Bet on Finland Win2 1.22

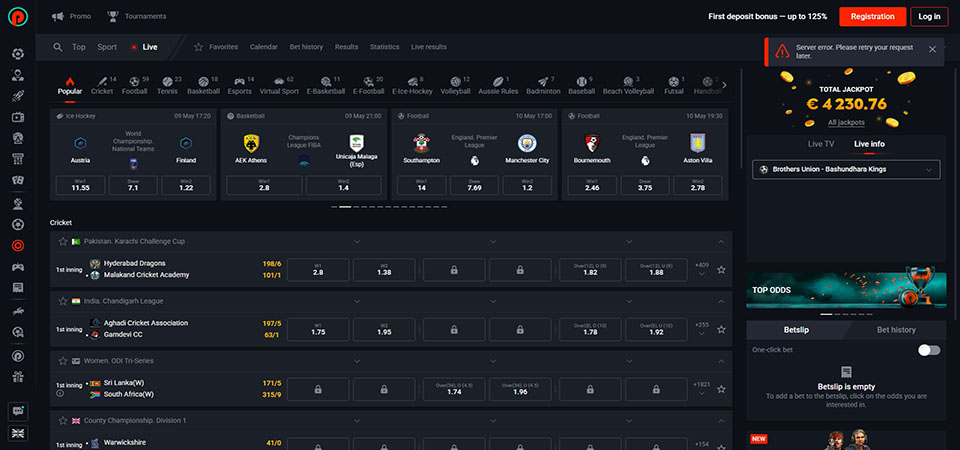coord(186,186)
